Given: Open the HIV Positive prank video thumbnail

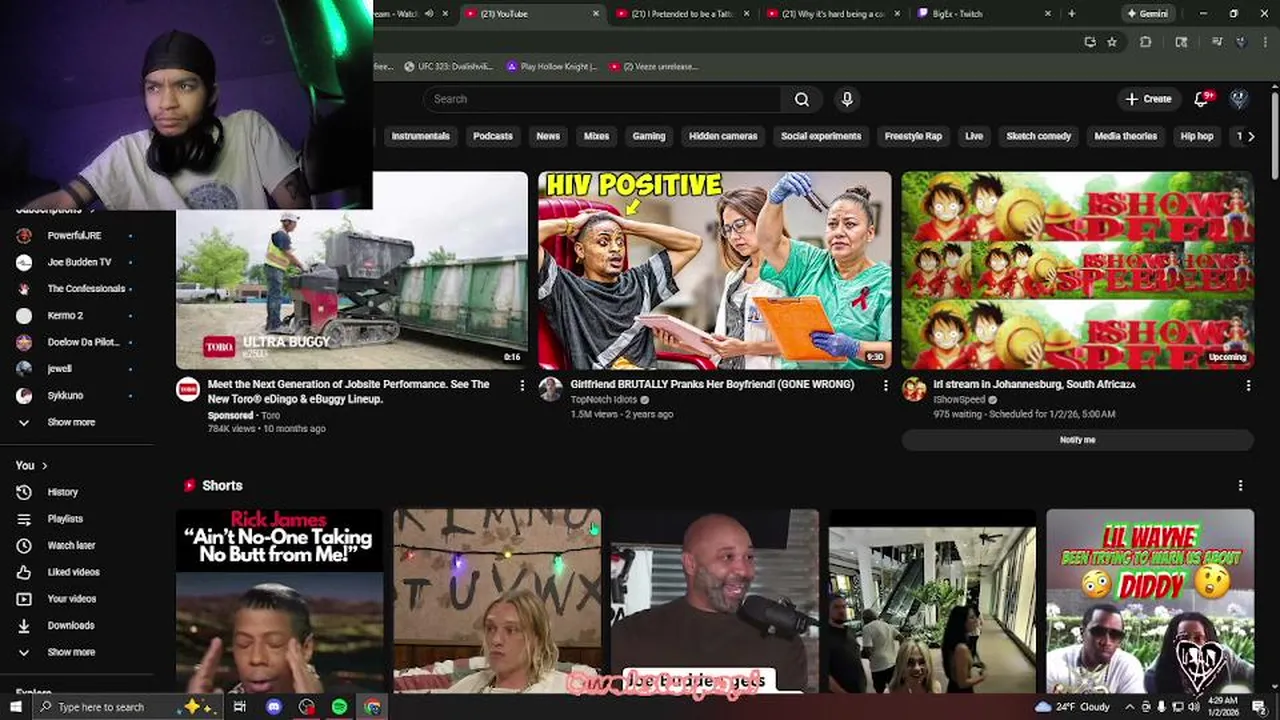Looking at the screenshot, I should tap(714, 270).
